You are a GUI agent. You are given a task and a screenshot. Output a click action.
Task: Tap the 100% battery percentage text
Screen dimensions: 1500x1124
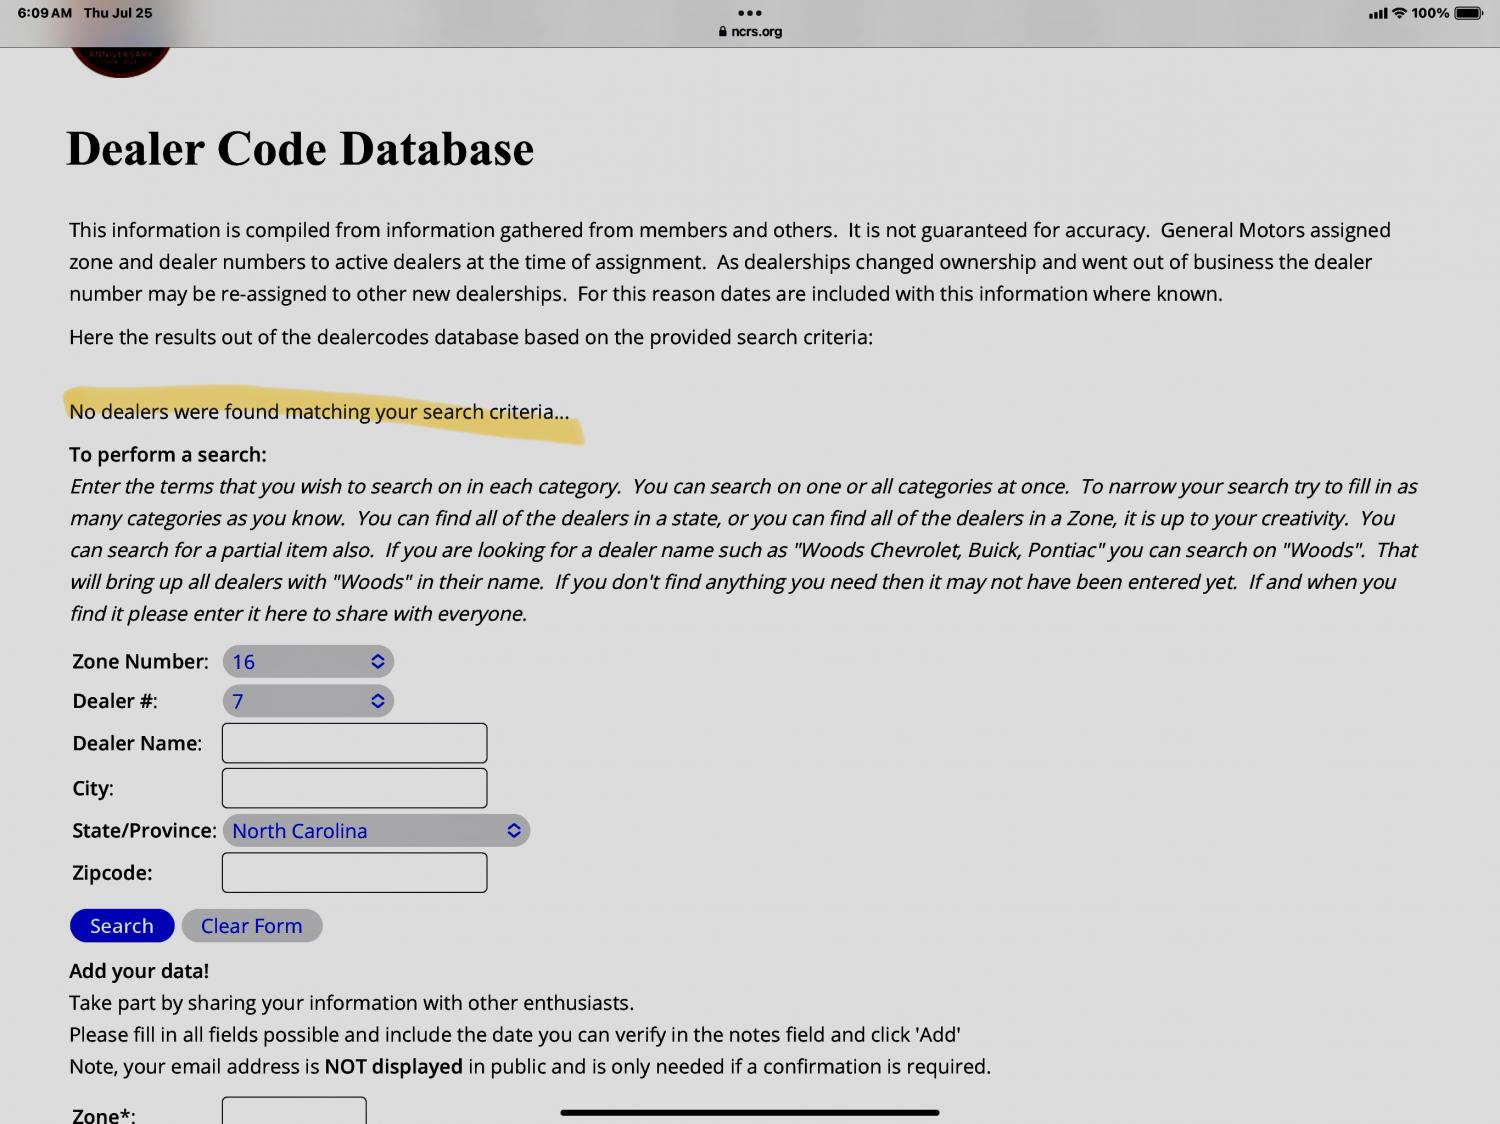point(1430,13)
